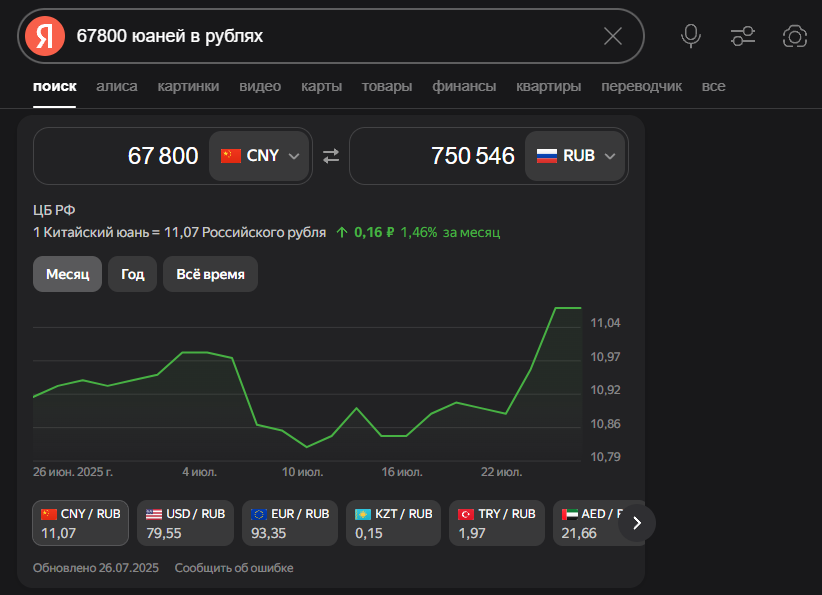Start voice search with microphone icon

tap(691, 37)
